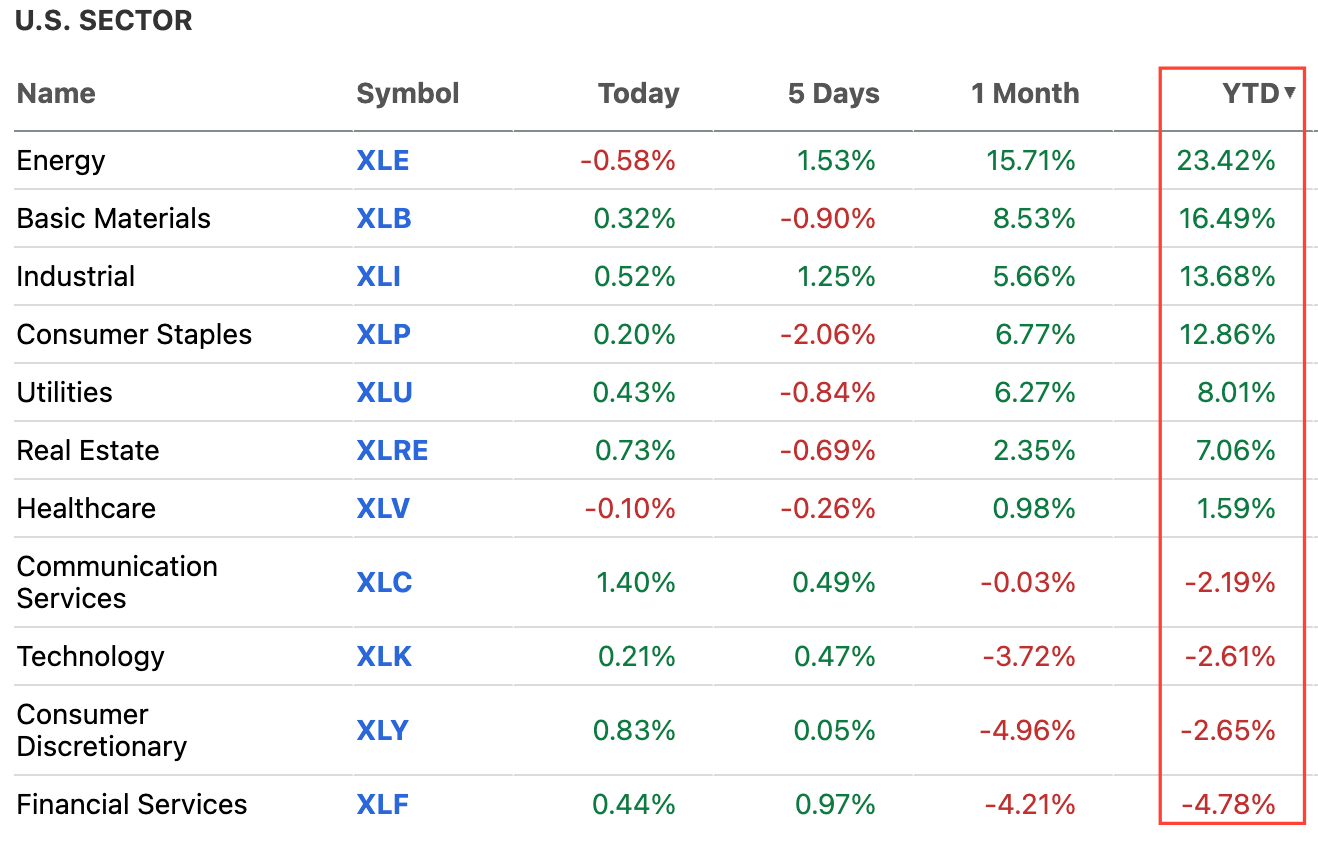Open the XLI Industrial sector link
The image size is (1318, 844).
pyautogui.click(x=378, y=276)
